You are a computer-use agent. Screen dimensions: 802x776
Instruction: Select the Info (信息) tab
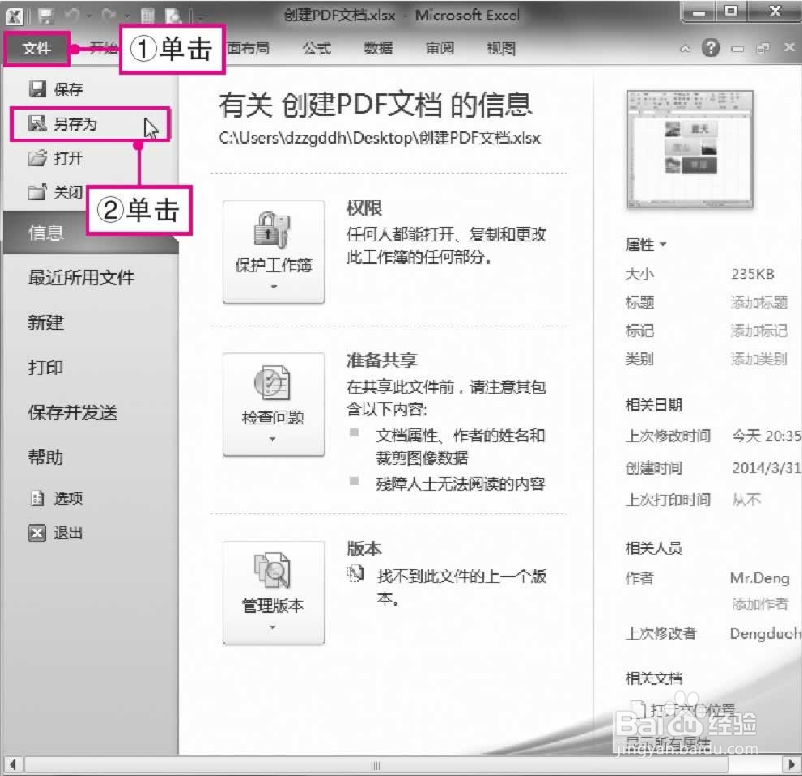tap(91, 233)
